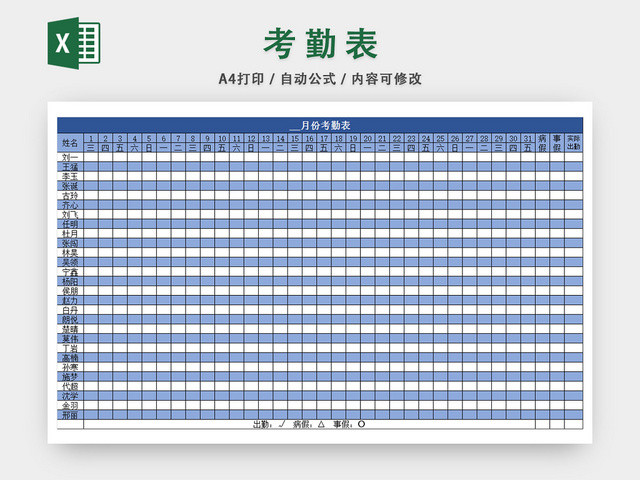This screenshot has width=640, height=480.
Task: Click the 事假 circle legend entry
Action: (x=349, y=424)
